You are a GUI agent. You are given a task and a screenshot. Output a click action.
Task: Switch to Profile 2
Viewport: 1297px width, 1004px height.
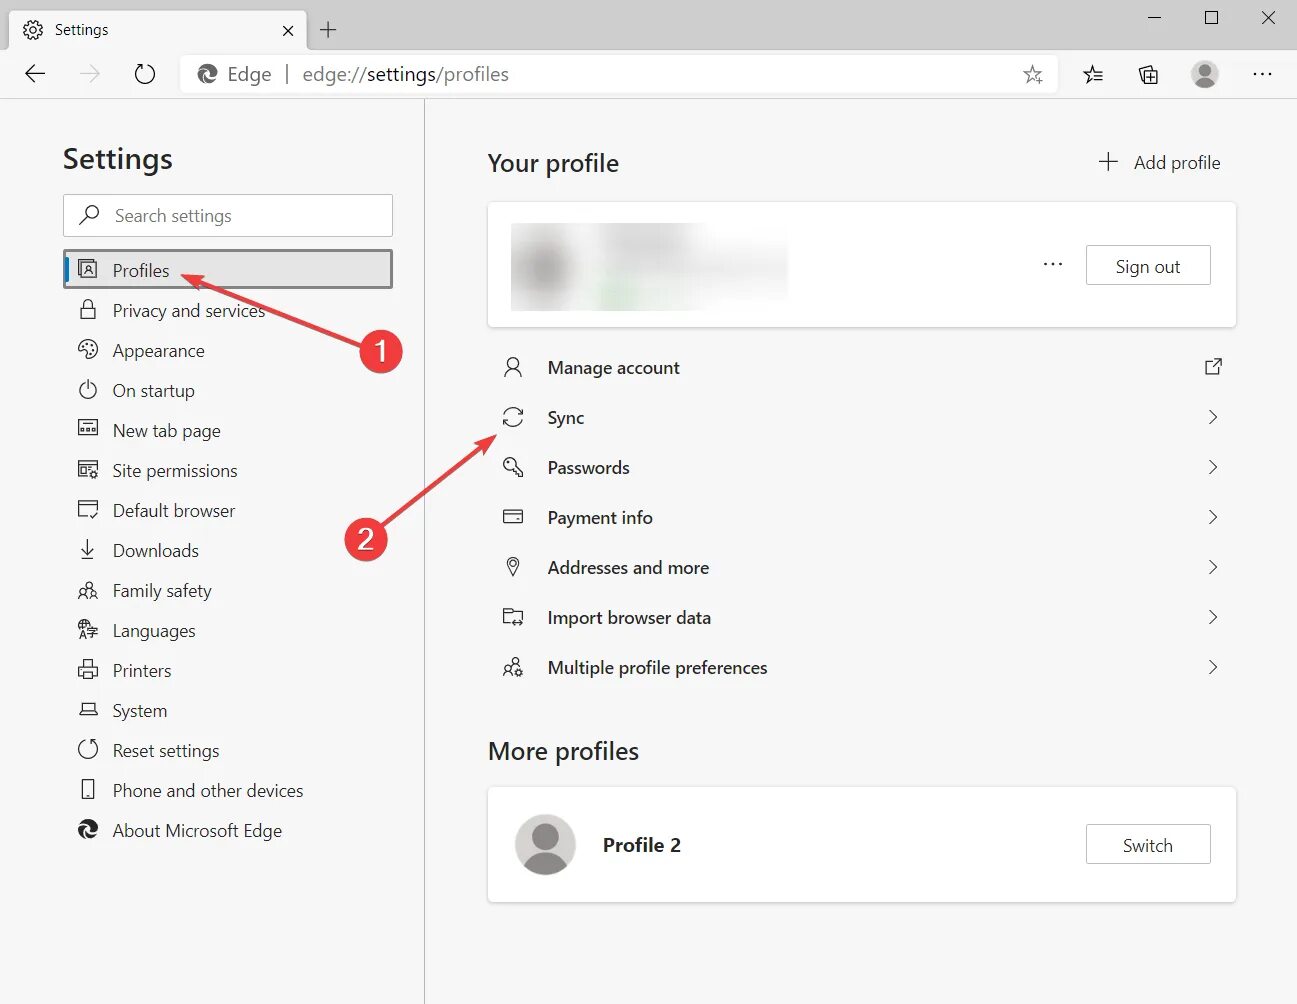tap(1148, 845)
